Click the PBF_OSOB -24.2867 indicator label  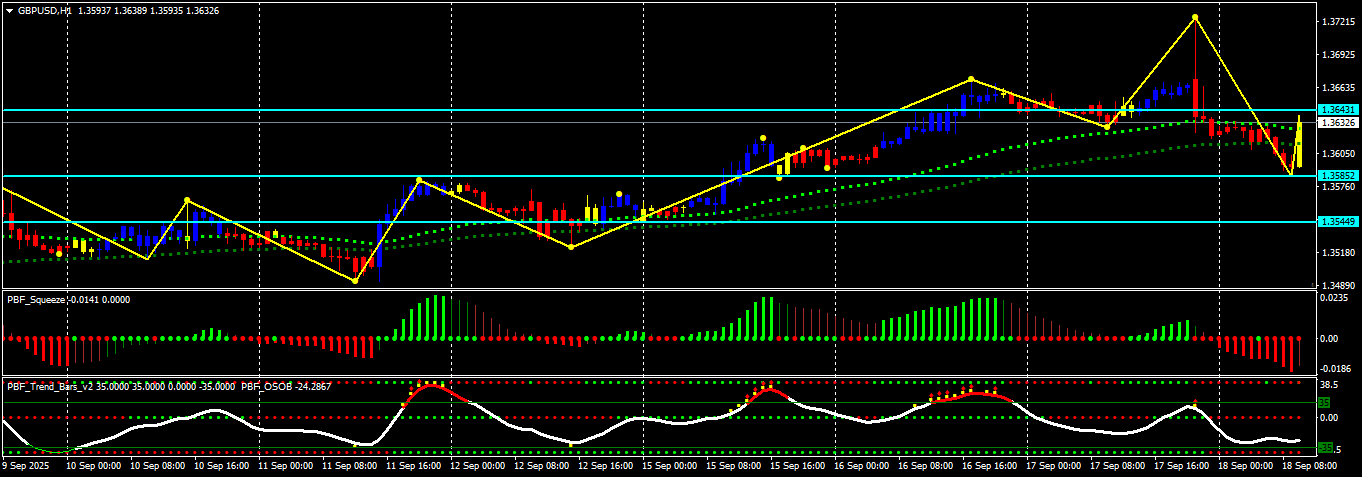pyautogui.click(x=286, y=385)
